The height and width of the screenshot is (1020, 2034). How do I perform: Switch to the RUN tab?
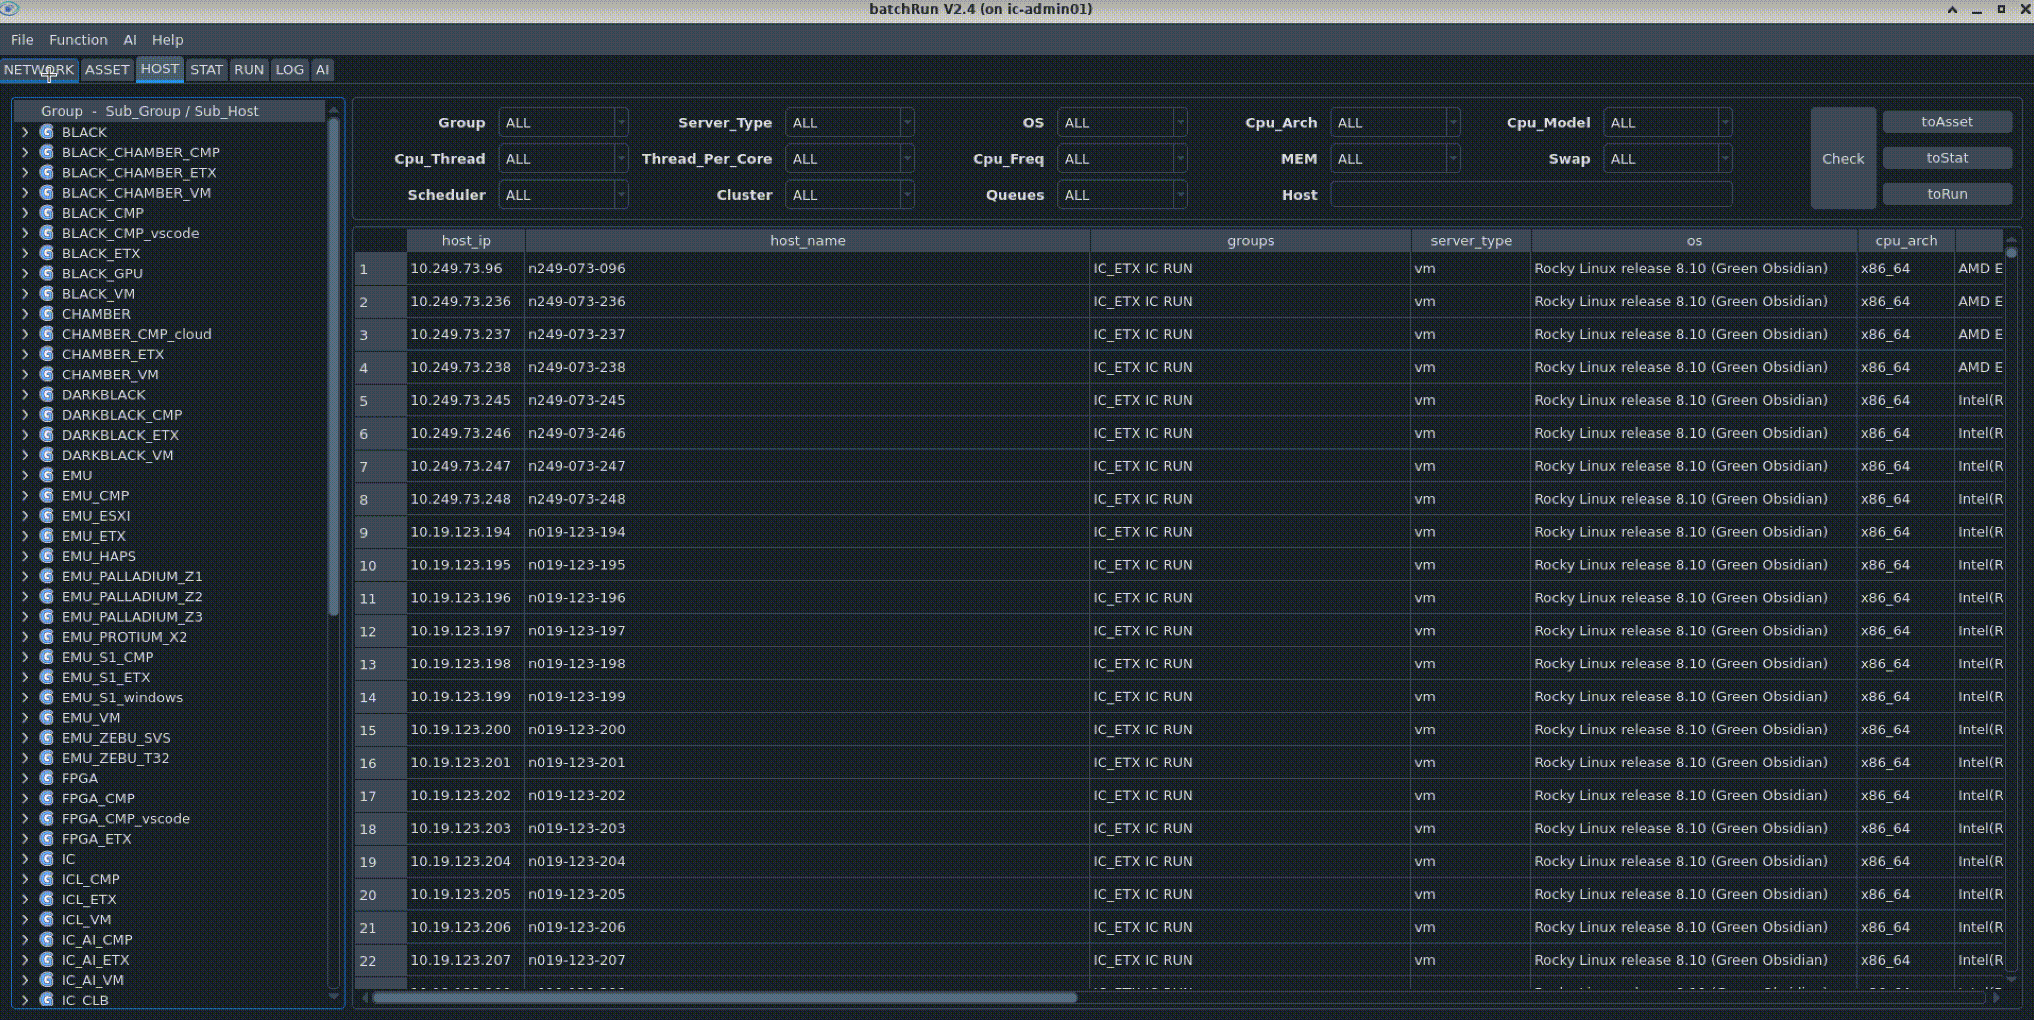249,70
